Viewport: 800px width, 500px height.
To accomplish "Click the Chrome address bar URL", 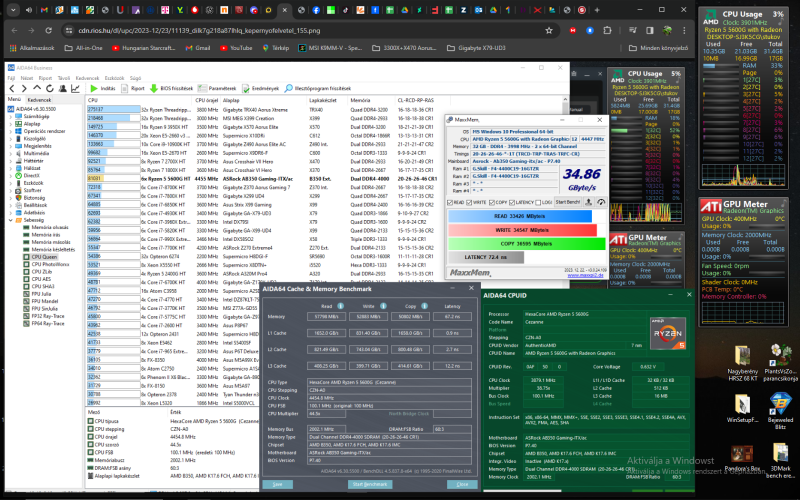I will click(x=199, y=31).
